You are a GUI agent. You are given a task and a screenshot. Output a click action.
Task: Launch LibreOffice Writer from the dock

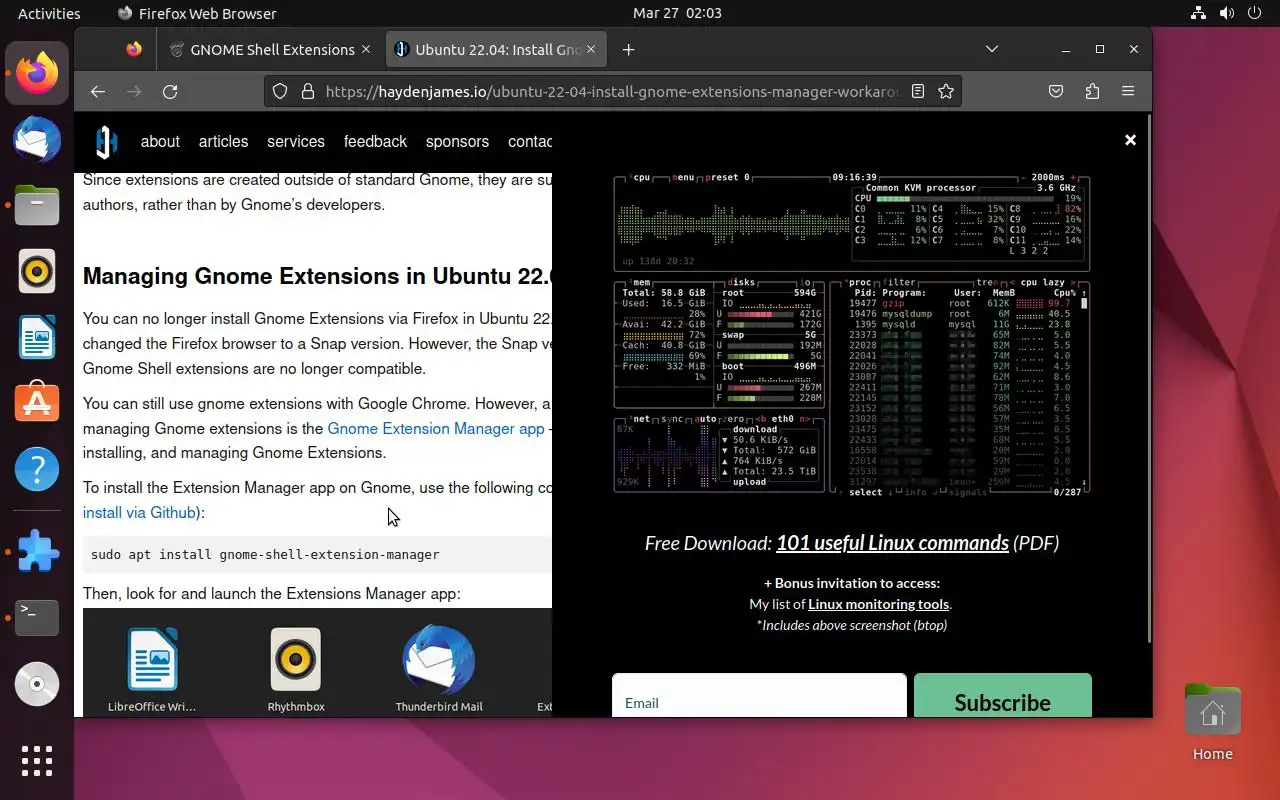click(x=37, y=337)
